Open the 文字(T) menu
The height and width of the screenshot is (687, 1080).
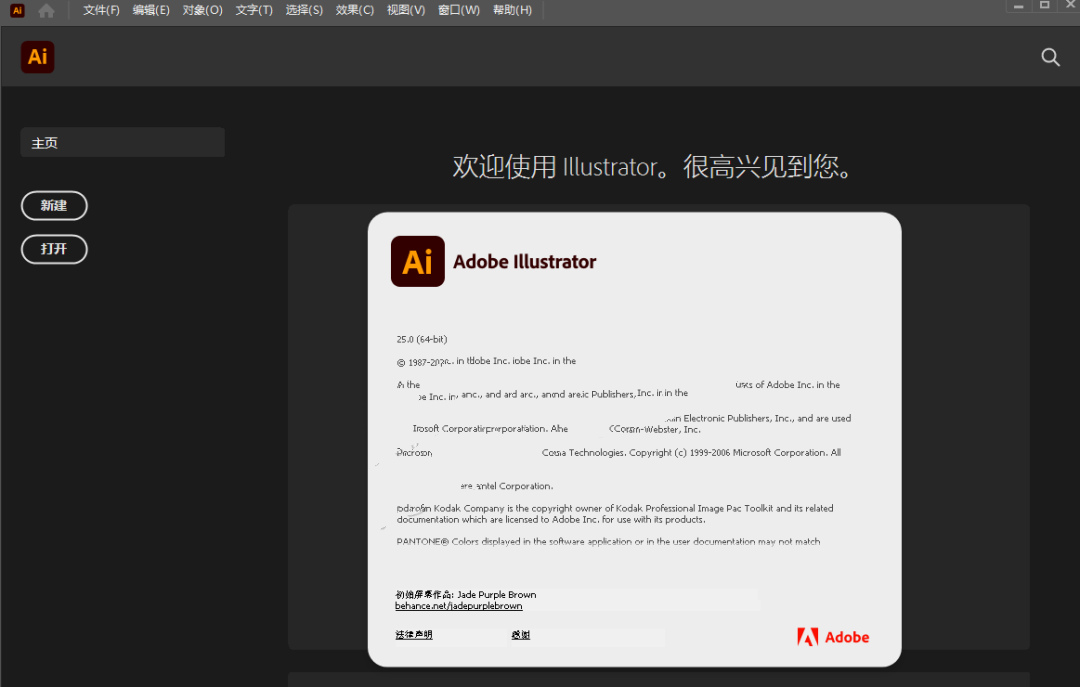coord(254,10)
